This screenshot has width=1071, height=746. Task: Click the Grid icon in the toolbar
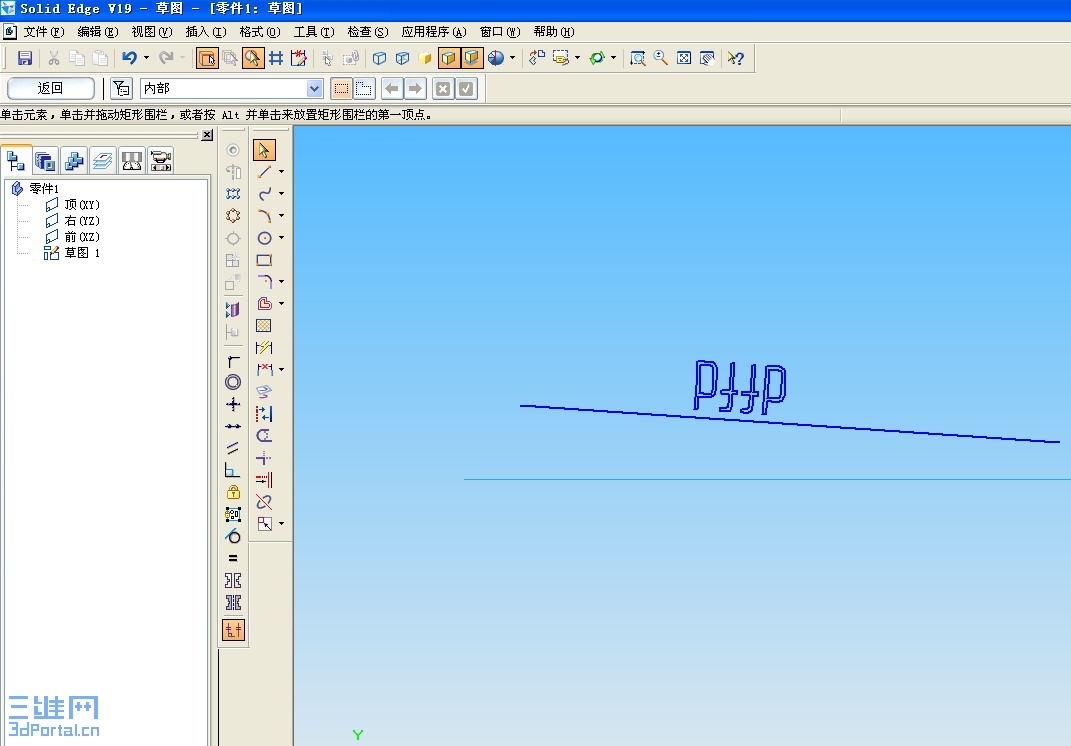(x=276, y=58)
